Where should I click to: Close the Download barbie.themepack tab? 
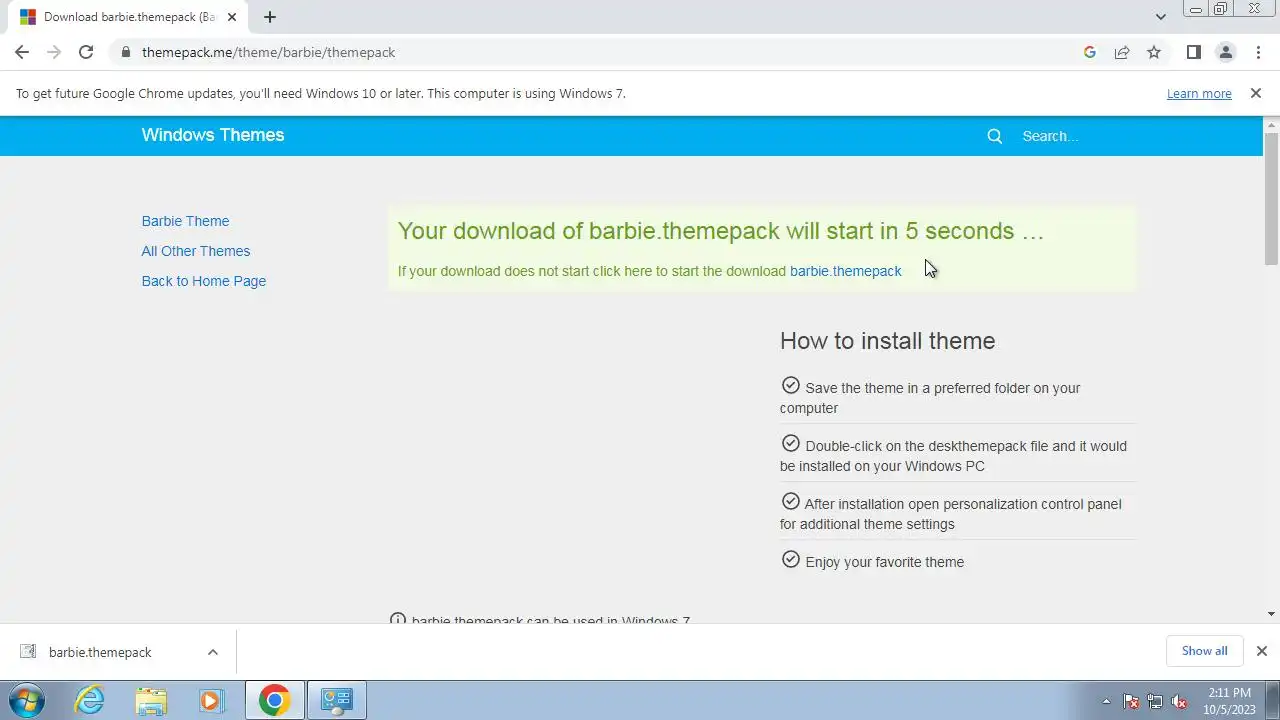coord(232,17)
